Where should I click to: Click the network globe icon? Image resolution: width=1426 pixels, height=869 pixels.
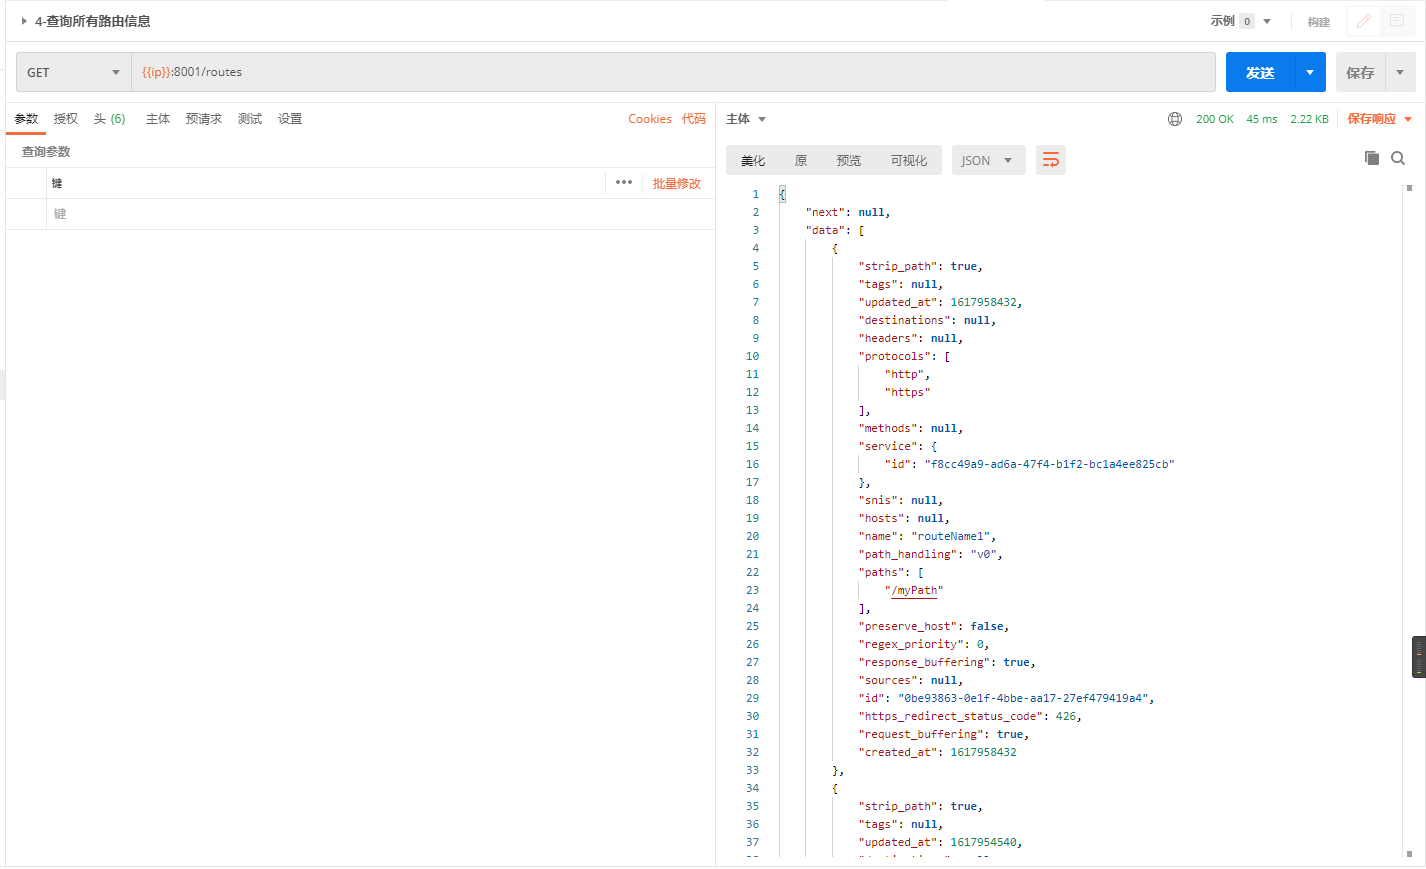click(x=1175, y=119)
